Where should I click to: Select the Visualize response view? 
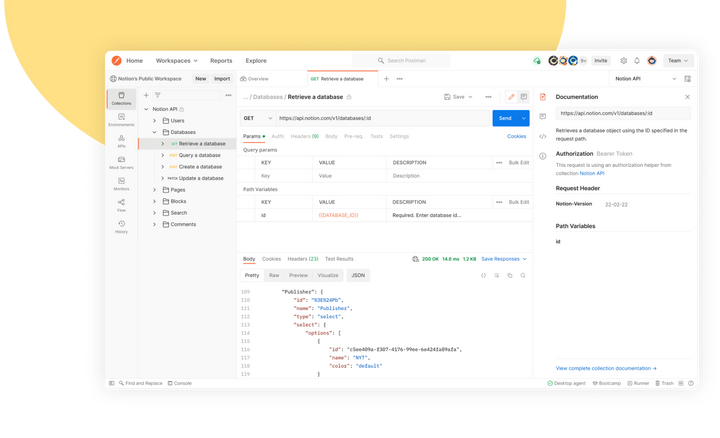(328, 275)
